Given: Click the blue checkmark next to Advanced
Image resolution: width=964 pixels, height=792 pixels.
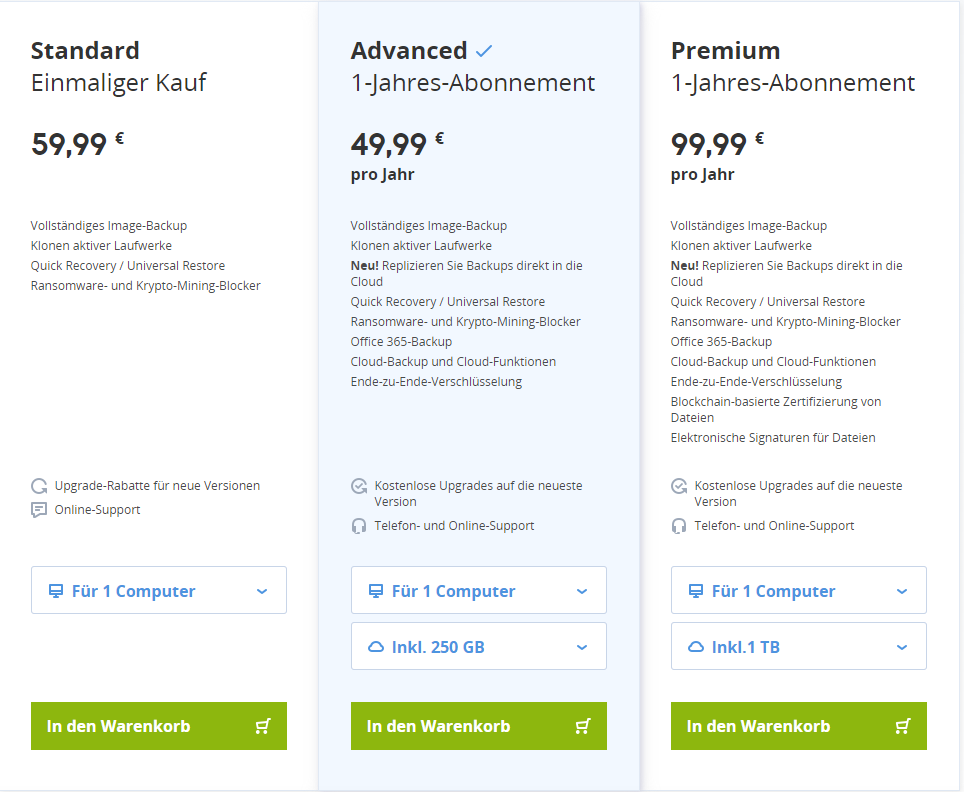Looking at the screenshot, I should (484, 51).
